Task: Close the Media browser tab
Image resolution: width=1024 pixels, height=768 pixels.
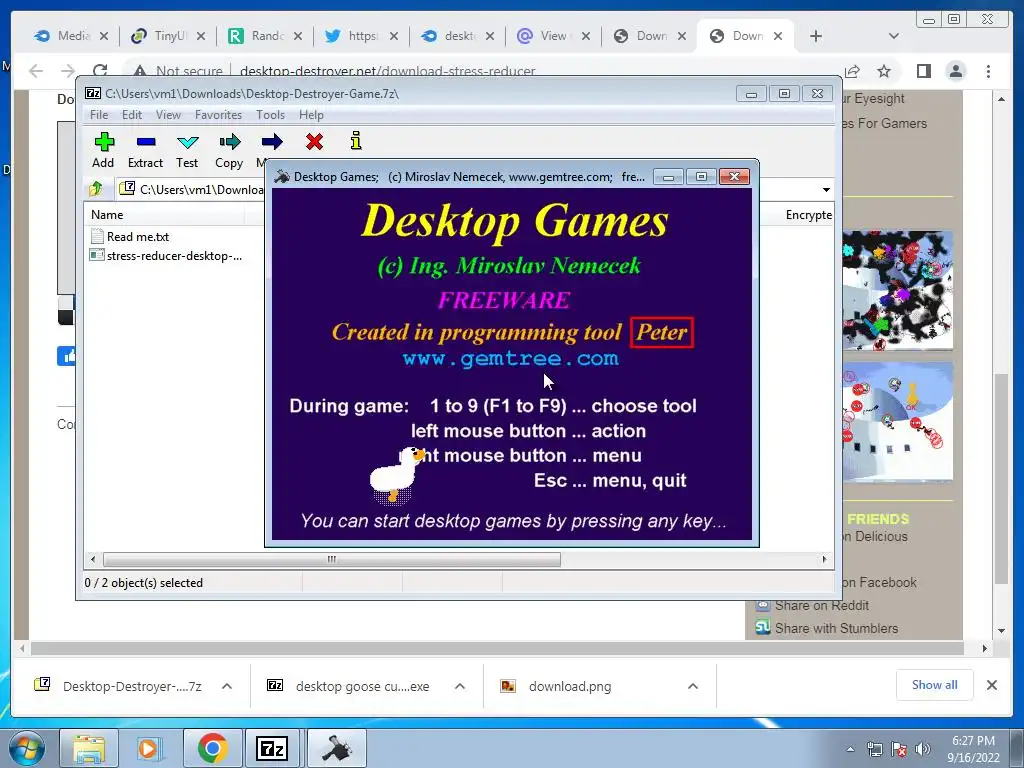Action: tap(104, 37)
